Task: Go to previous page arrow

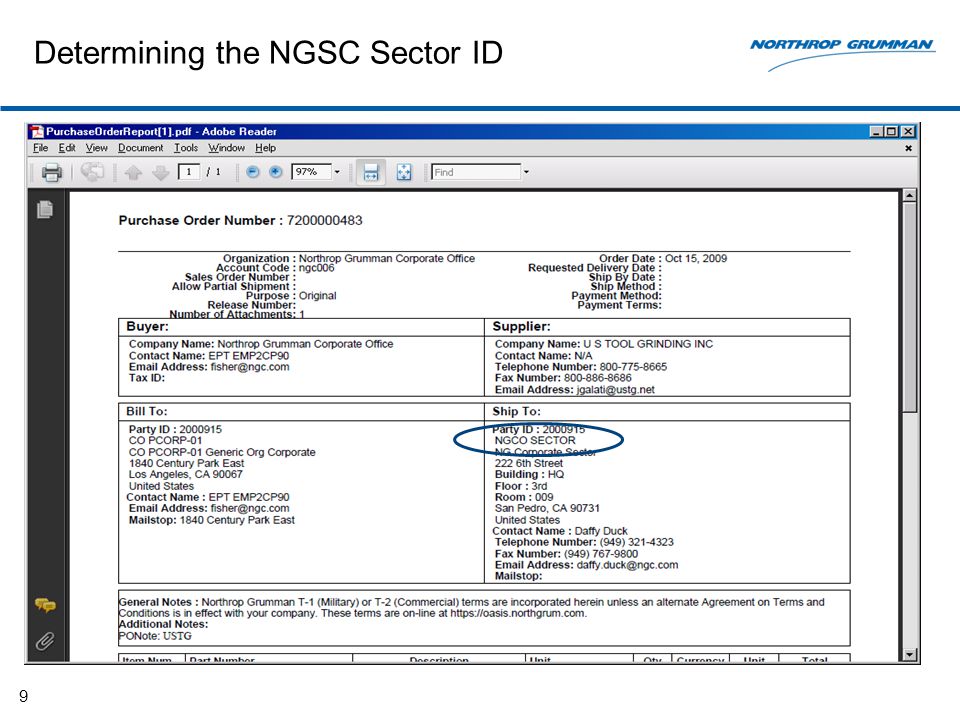Action: point(133,173)
